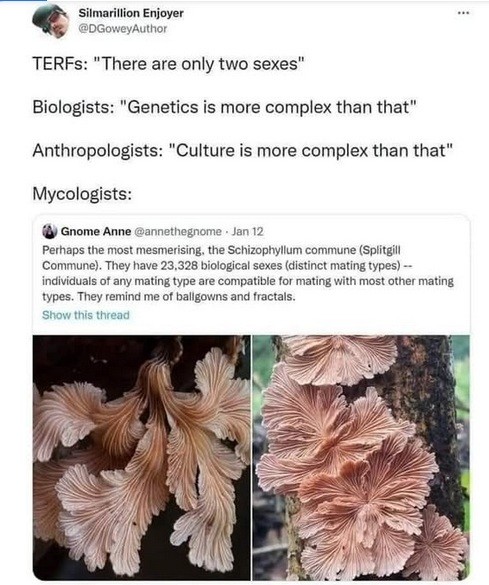Click the Show this thread link

(86, 315)
